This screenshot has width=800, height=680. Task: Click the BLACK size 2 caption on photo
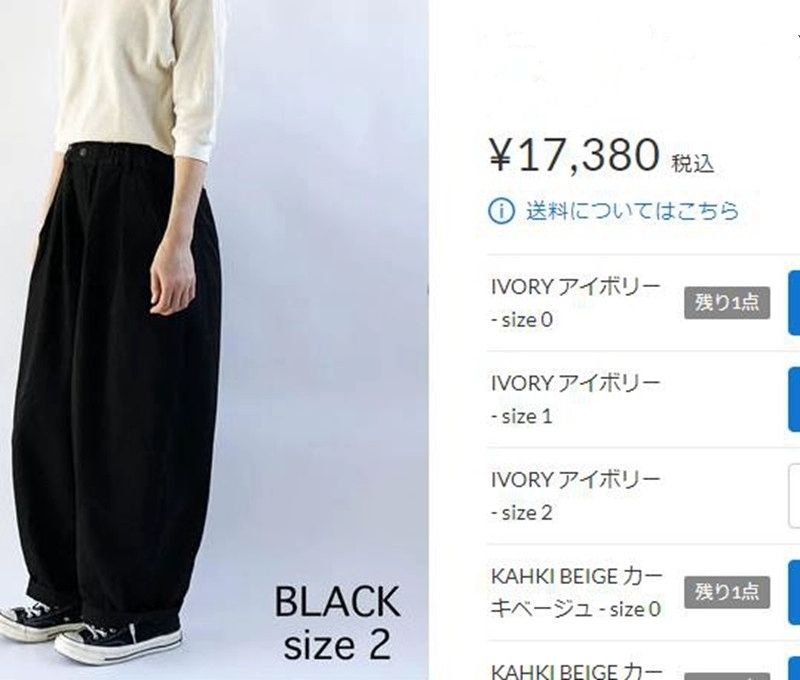338,623
